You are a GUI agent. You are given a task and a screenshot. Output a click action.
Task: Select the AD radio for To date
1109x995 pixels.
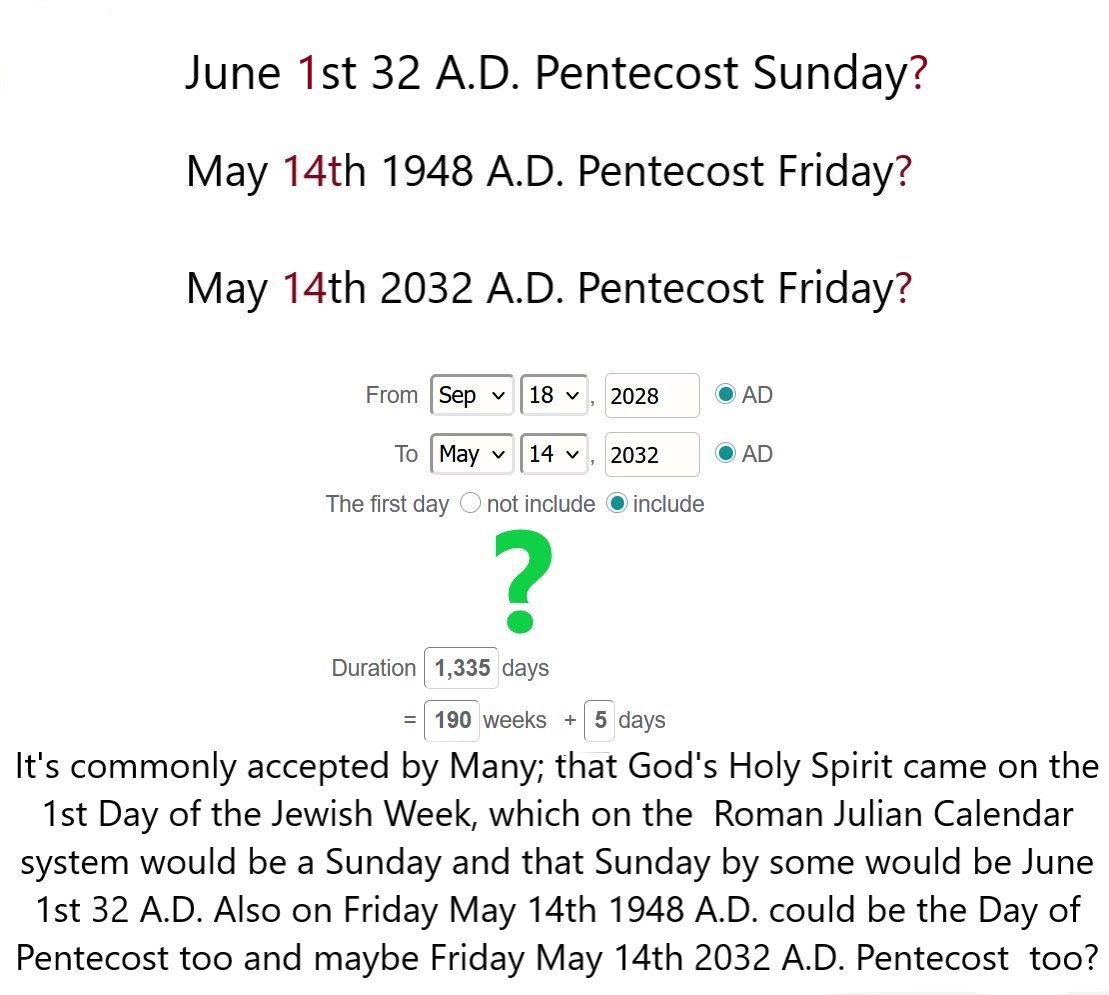[726, 454]
